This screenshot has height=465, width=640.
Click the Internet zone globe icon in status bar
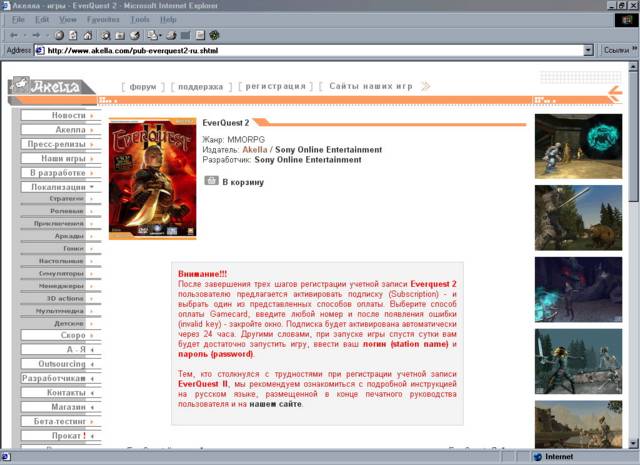coord(538,457)
